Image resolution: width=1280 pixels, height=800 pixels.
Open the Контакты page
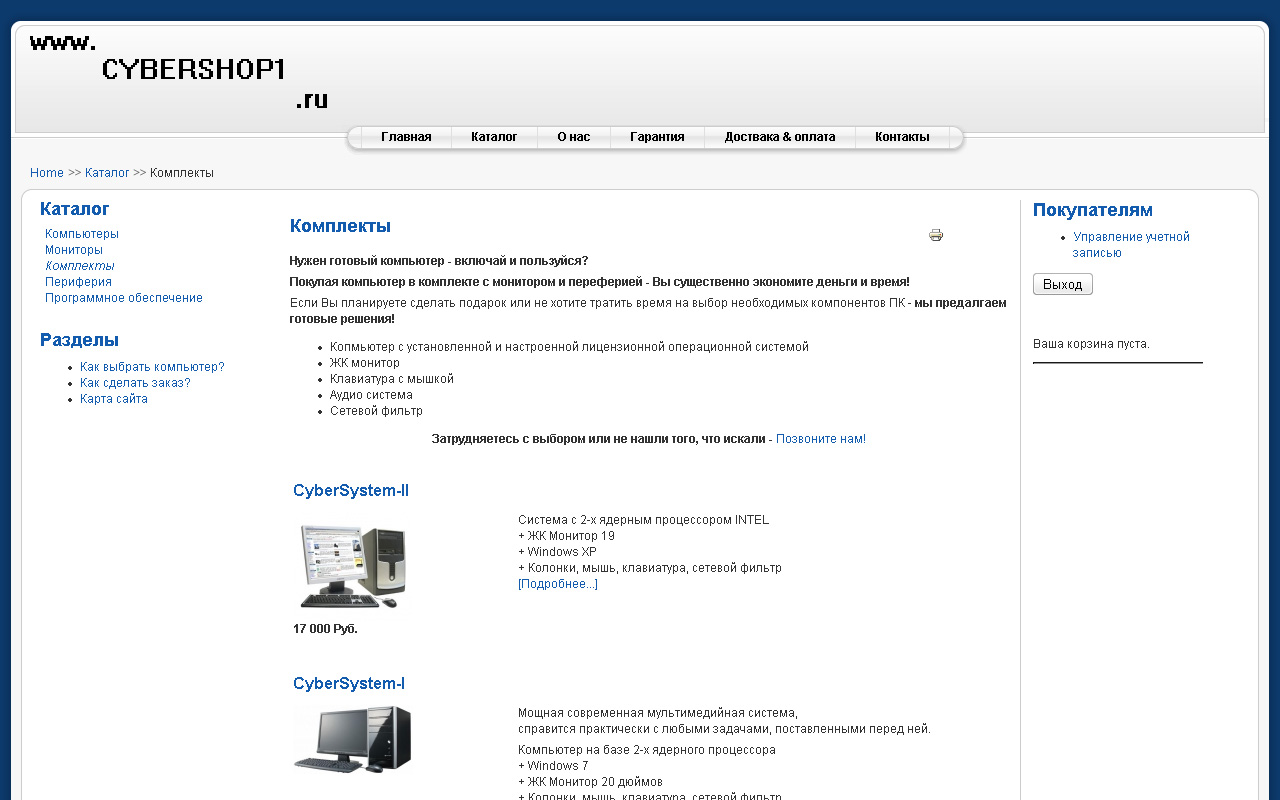(900, 137)
